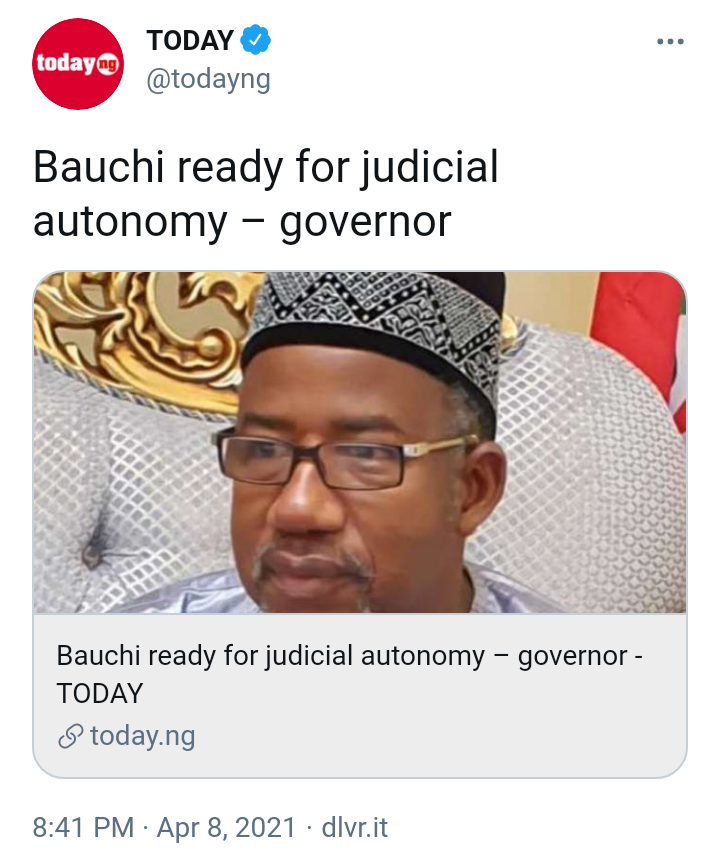
Task: Open the three-dot more options menu
Action: (670, 41)
